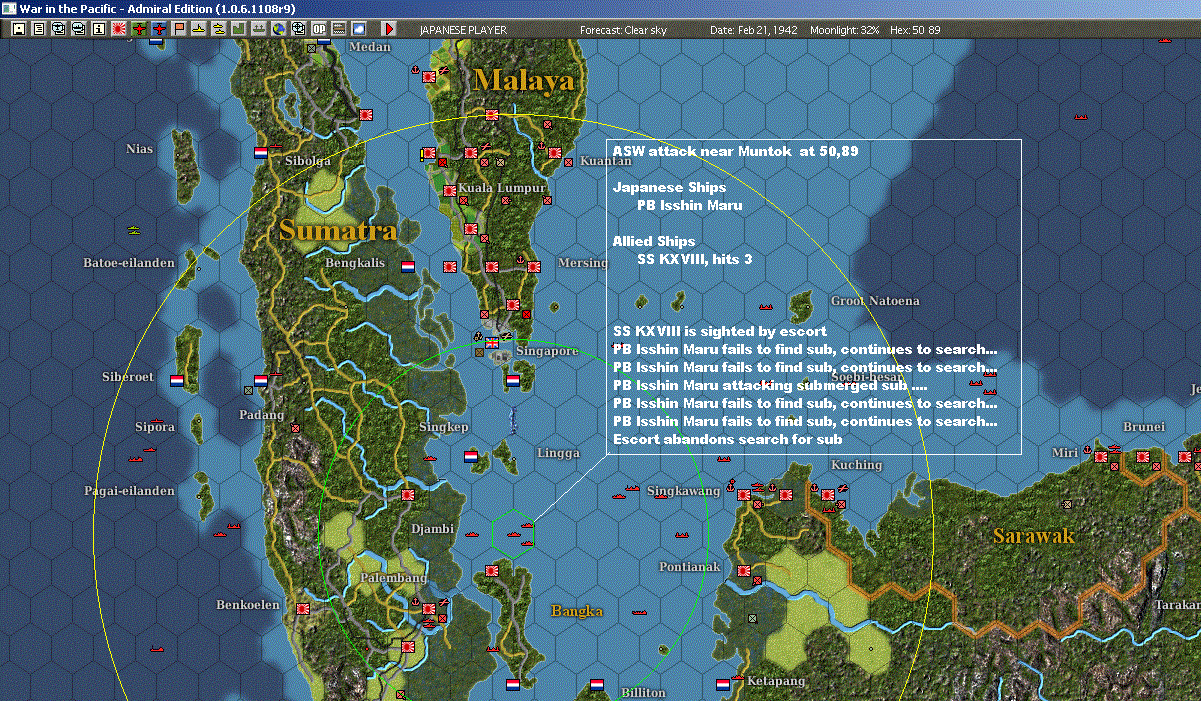Click the red plane on blue toolbar icon
Screen dimensions: 1201x701
point(159,29)
